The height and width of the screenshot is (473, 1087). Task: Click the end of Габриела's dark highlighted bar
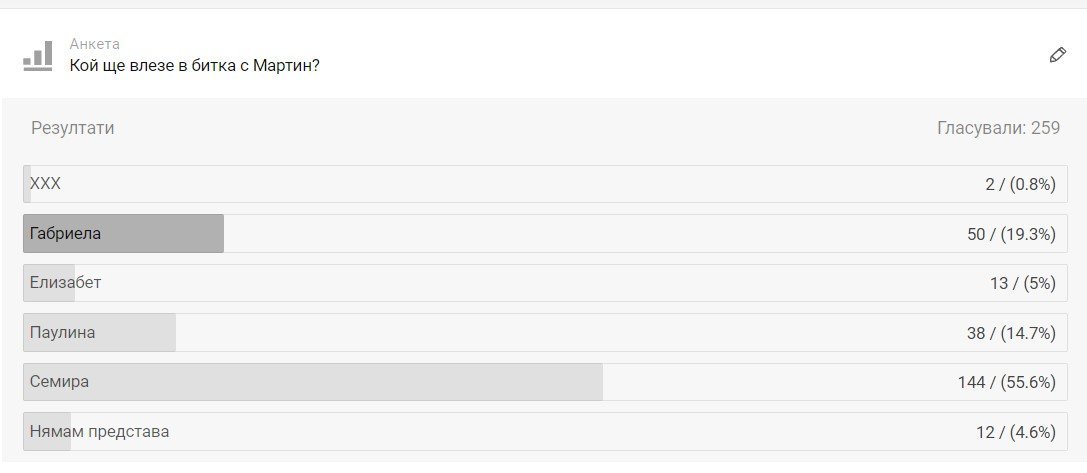pos(219,233)
